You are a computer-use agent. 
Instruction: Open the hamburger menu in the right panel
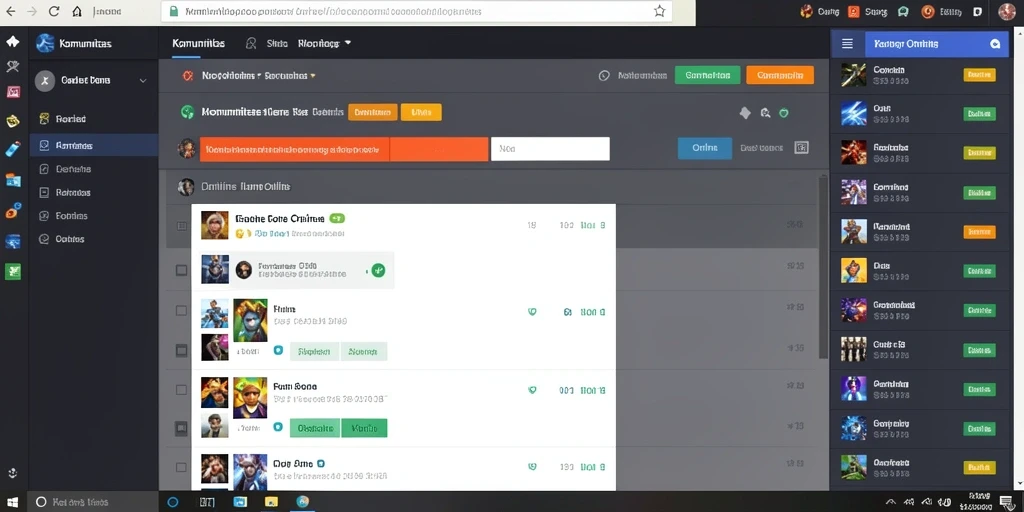(848, 44)
